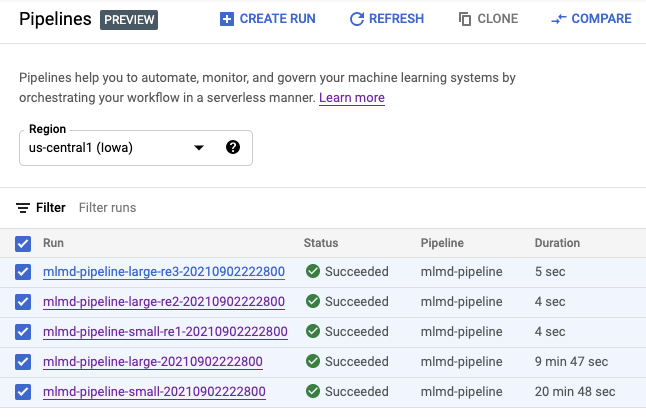The width and height of the screenshot is (646, 417).
Task: Uncheck the mlmd-pipeline-small-re1 run checkbox
Action: (23, 332)
